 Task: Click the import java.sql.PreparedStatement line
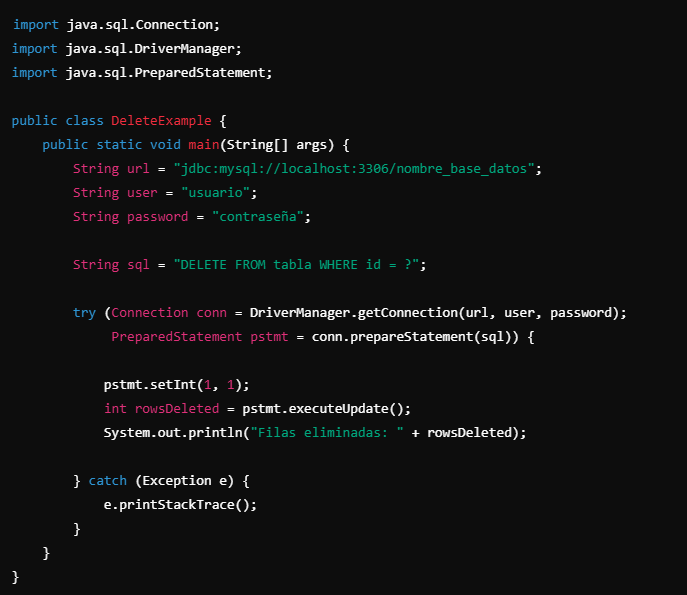[x=142, y=72]
